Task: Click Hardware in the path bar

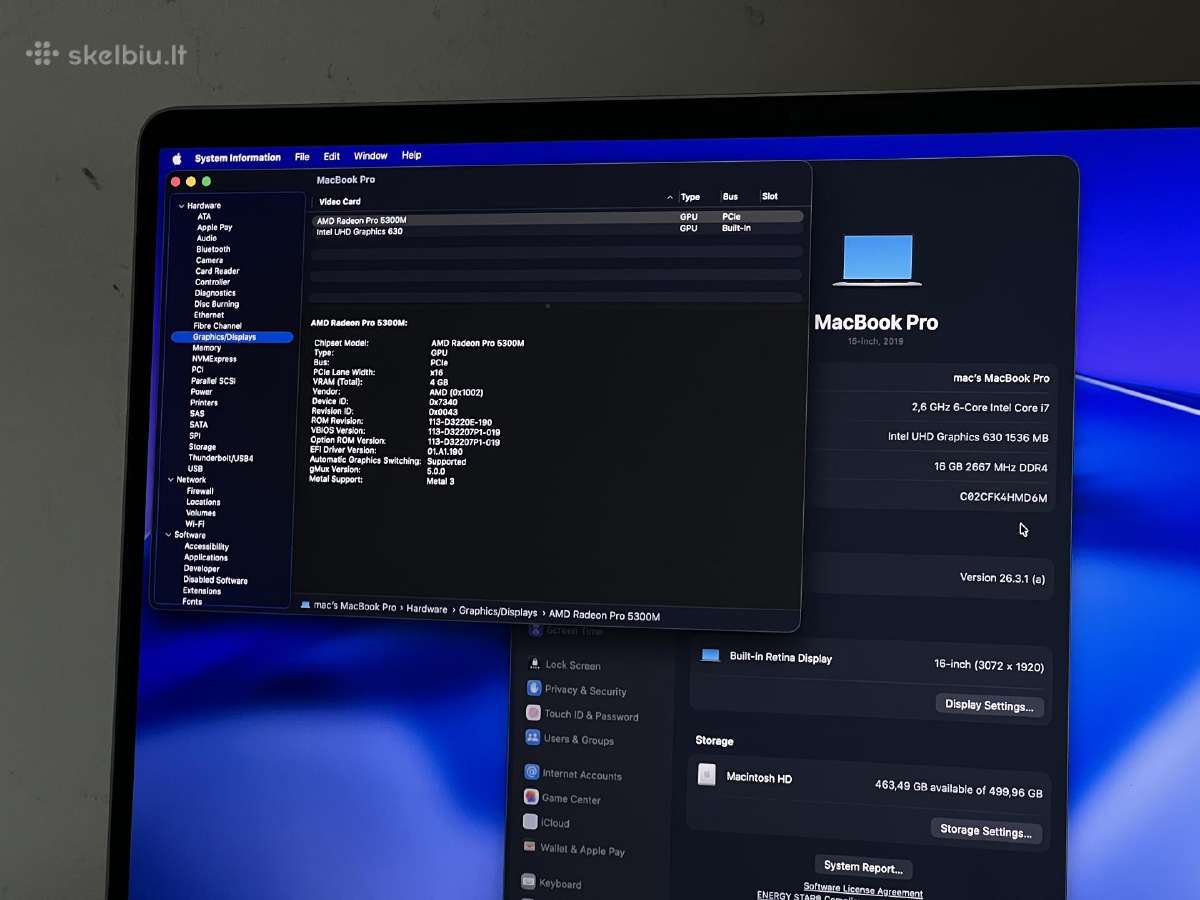Action: click(x=427, y=609)
